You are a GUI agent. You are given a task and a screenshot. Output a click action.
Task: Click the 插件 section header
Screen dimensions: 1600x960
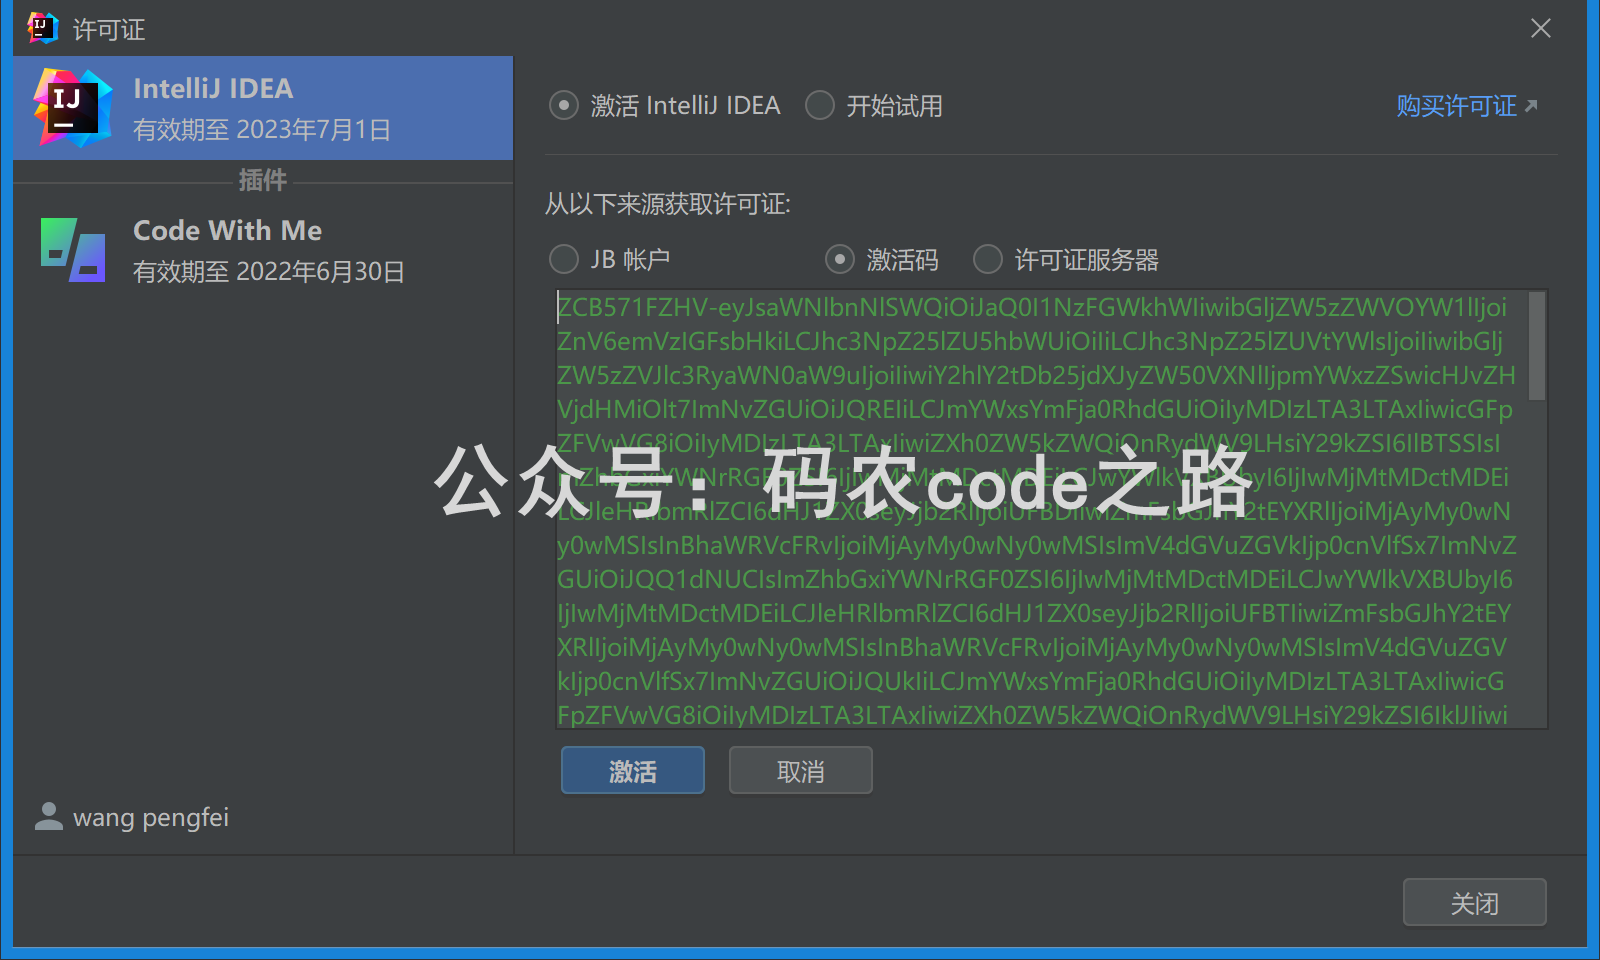point(263,180)
